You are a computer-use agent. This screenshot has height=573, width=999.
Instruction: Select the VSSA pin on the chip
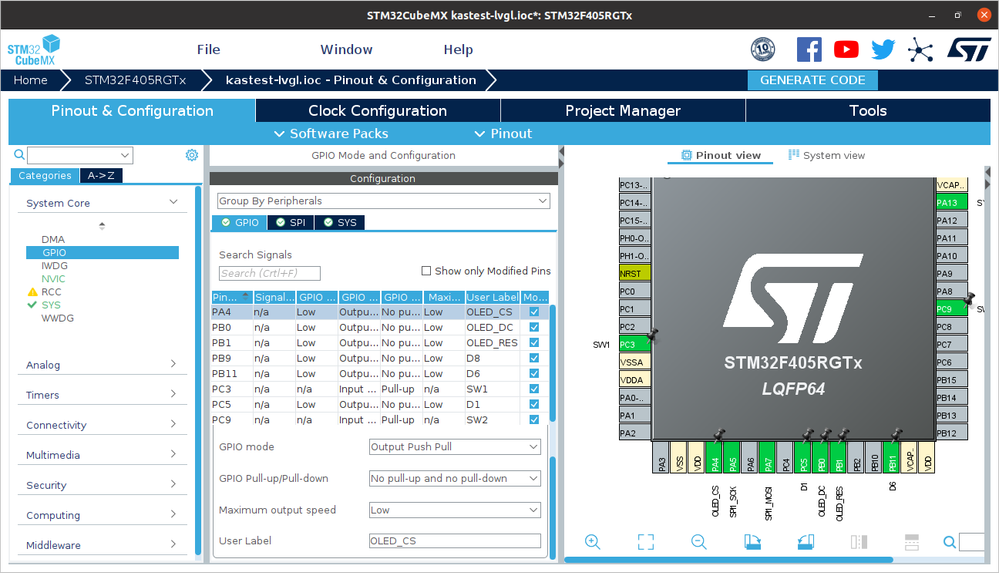[635, 362]
